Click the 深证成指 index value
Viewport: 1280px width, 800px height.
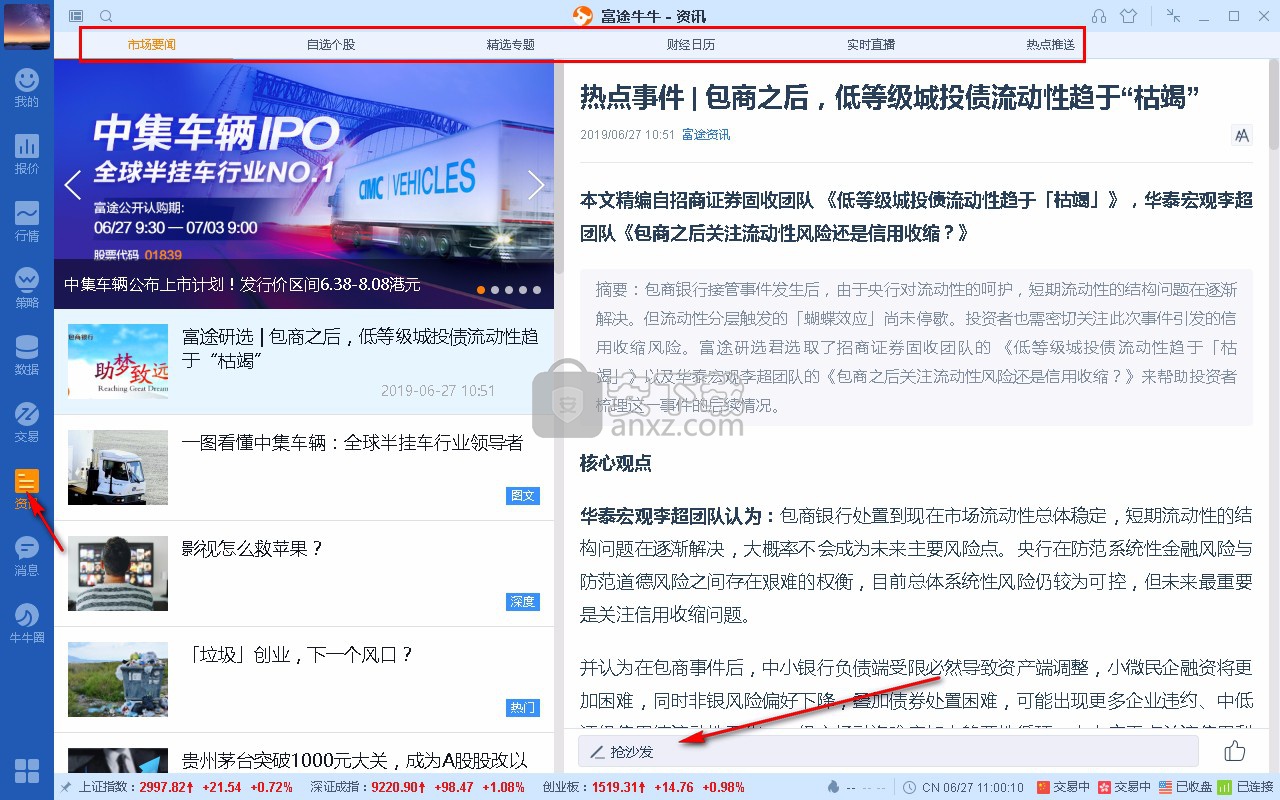[396, 787]
